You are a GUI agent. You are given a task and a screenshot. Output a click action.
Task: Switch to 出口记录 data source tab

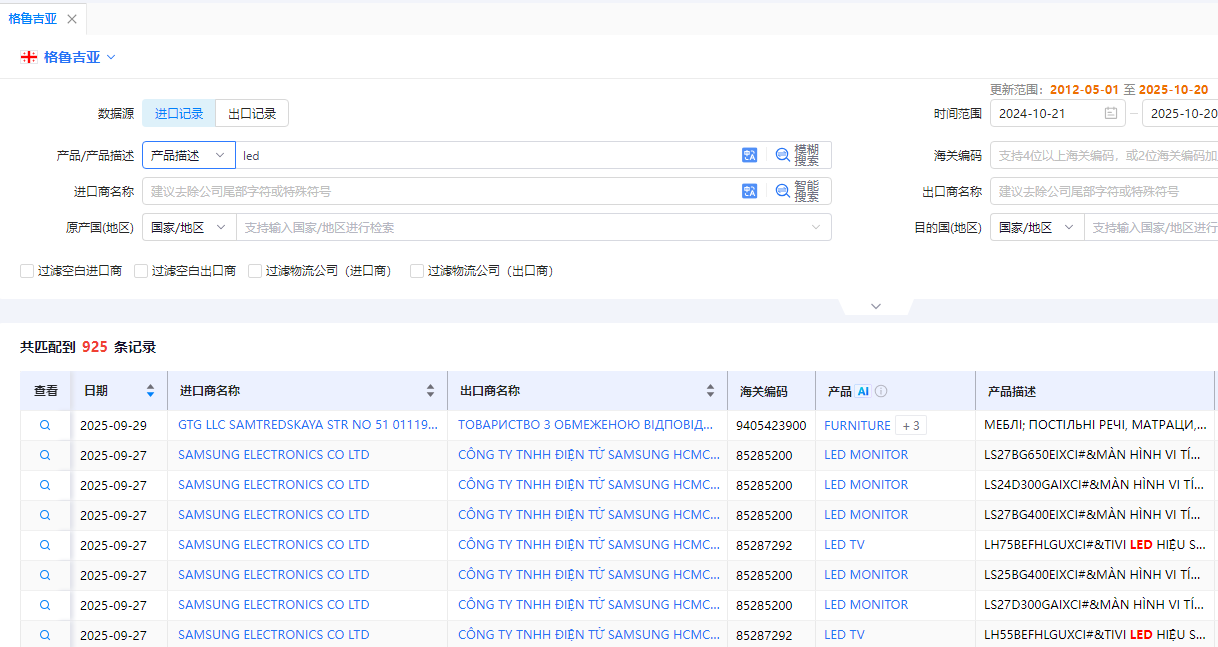point(252,114)
